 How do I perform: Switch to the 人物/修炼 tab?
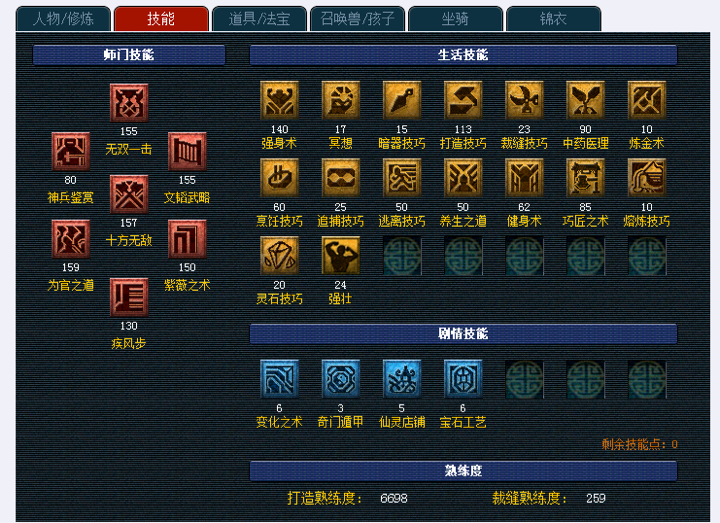63,19
